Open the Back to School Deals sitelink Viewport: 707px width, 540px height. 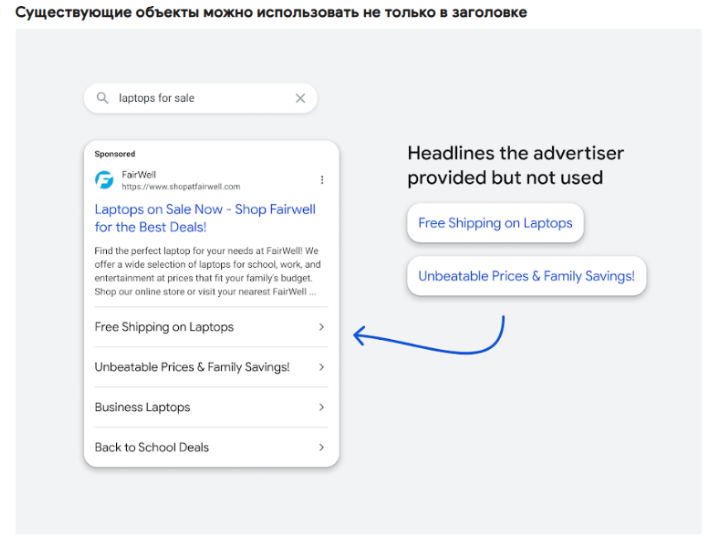pyautogui.click(x=211, y=447)
